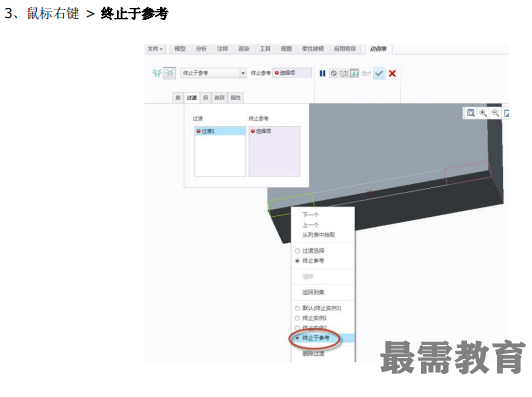Click the zoom out icon

click(495, 113)
